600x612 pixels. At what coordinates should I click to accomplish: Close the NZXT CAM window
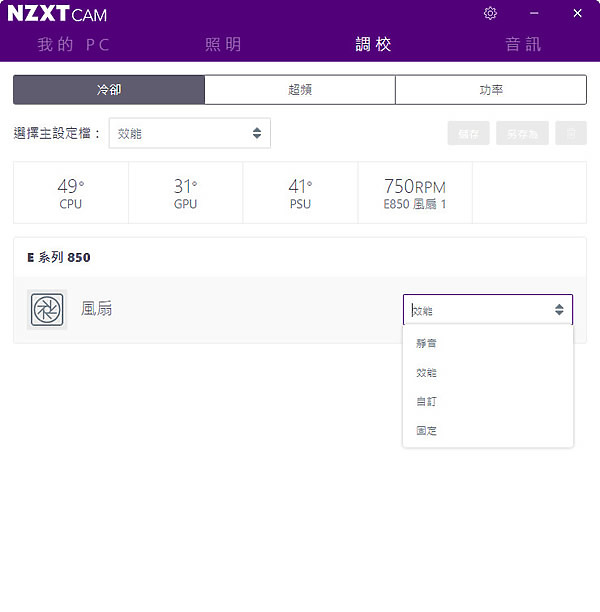tap(577, 13)
